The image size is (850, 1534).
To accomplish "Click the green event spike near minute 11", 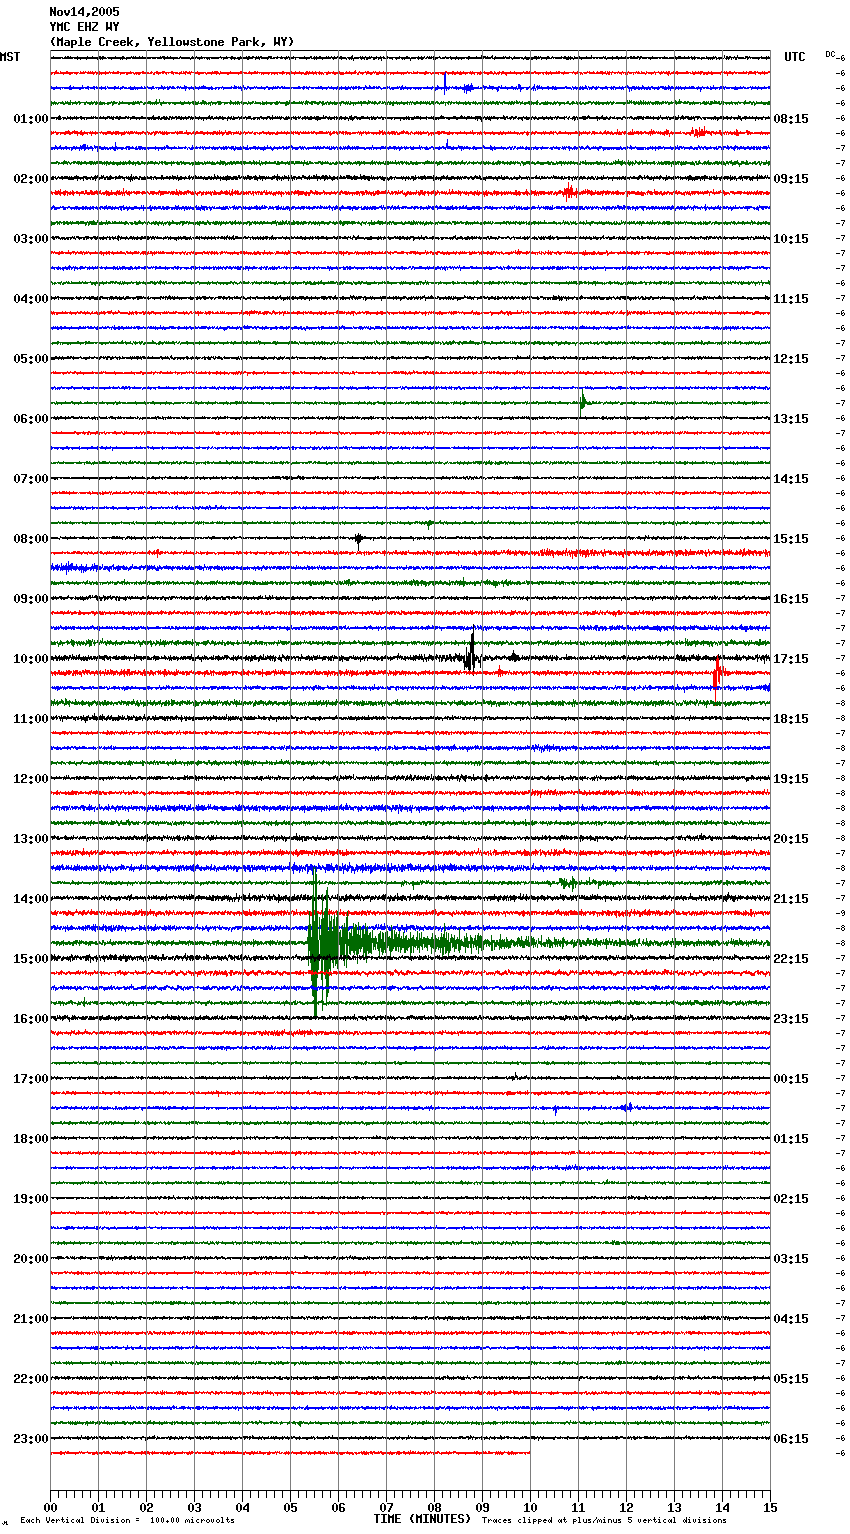I will point(583,403).
